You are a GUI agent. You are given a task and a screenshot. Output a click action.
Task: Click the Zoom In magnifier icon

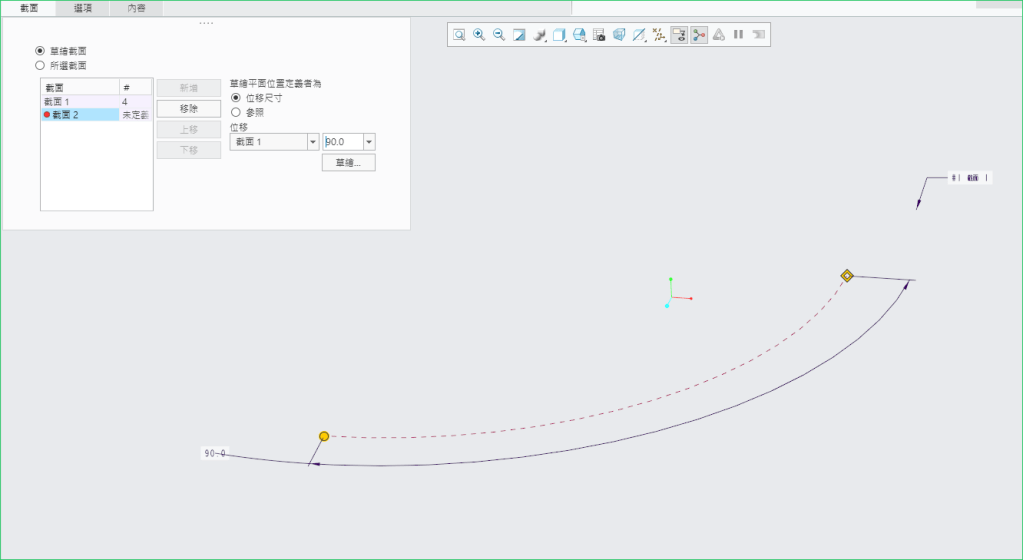tap(479, 34)
